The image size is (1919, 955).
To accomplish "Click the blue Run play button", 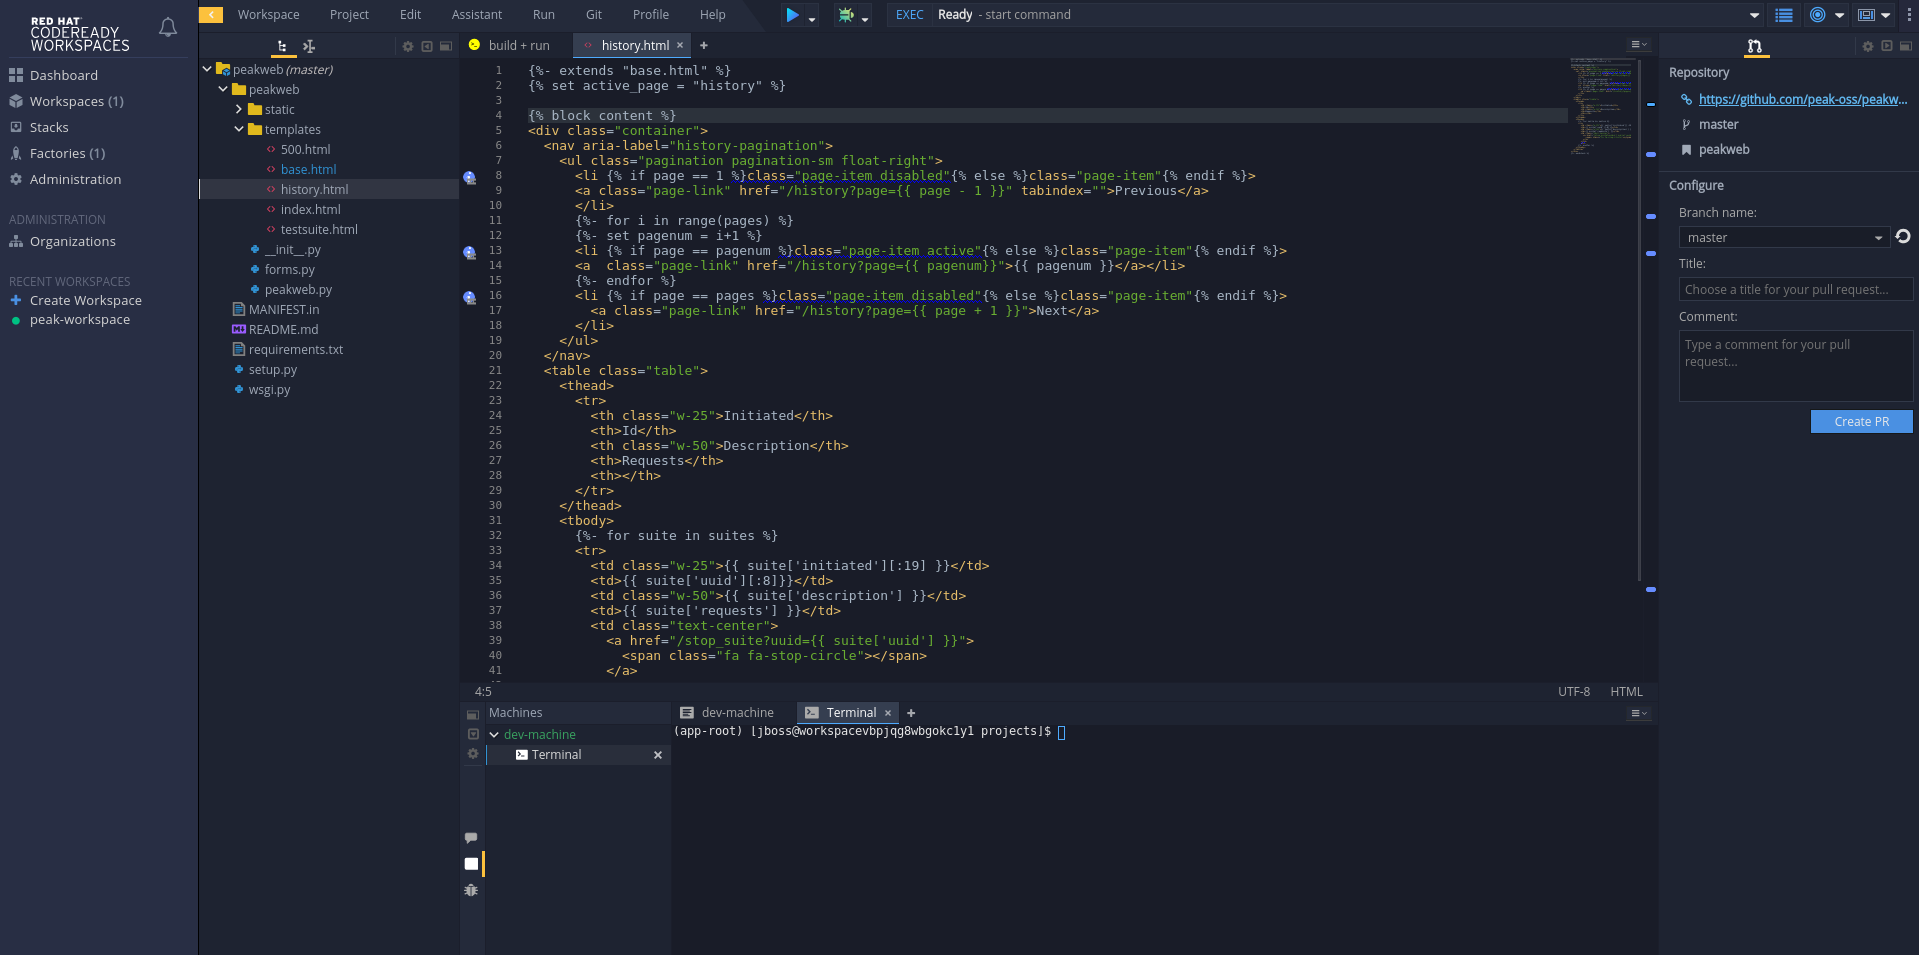I will (x=792, y=15).
